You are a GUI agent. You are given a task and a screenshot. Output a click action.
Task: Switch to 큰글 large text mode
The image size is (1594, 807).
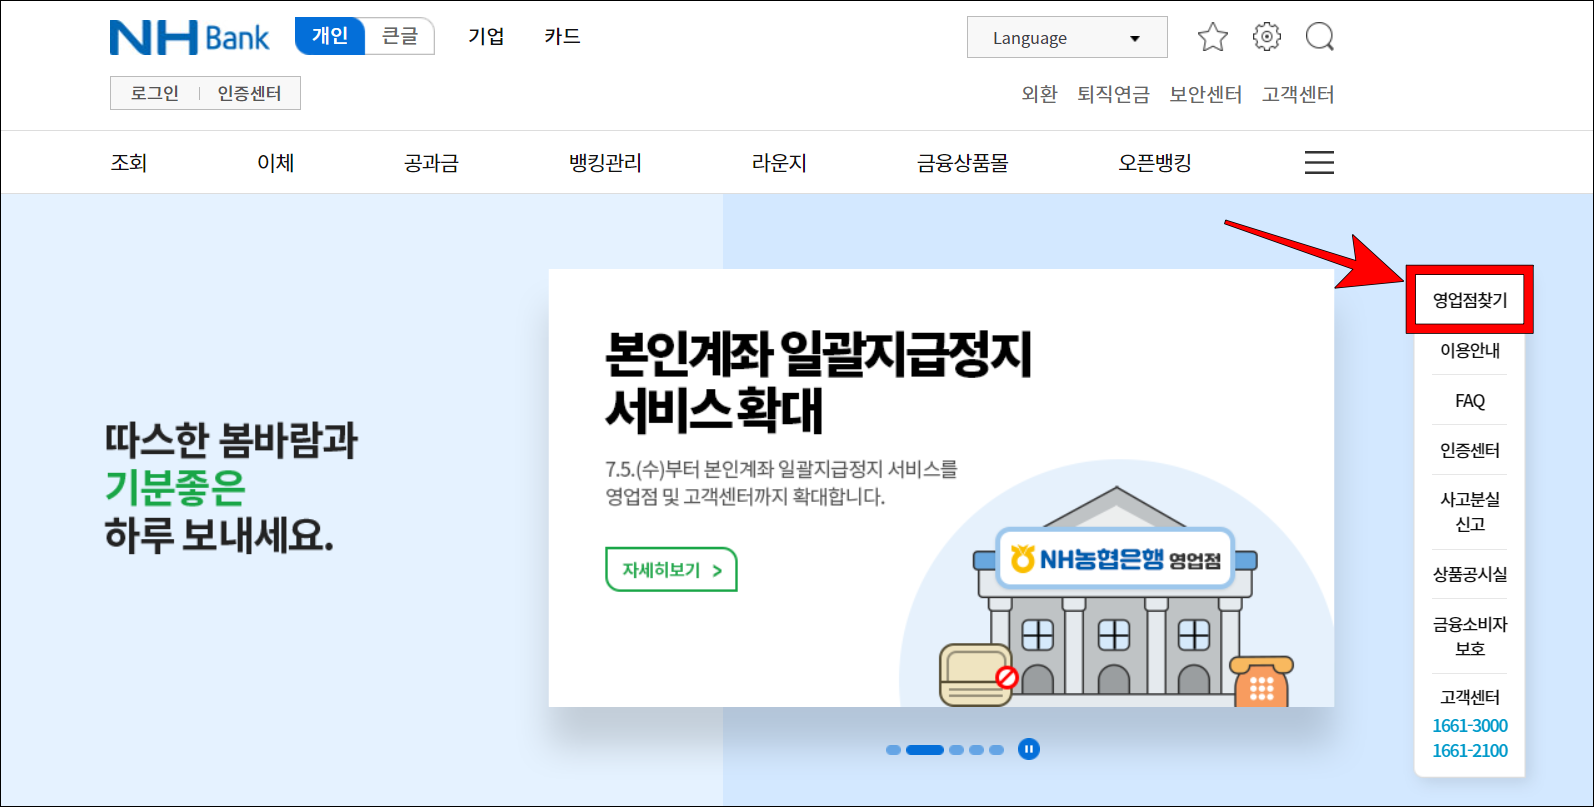400,36
